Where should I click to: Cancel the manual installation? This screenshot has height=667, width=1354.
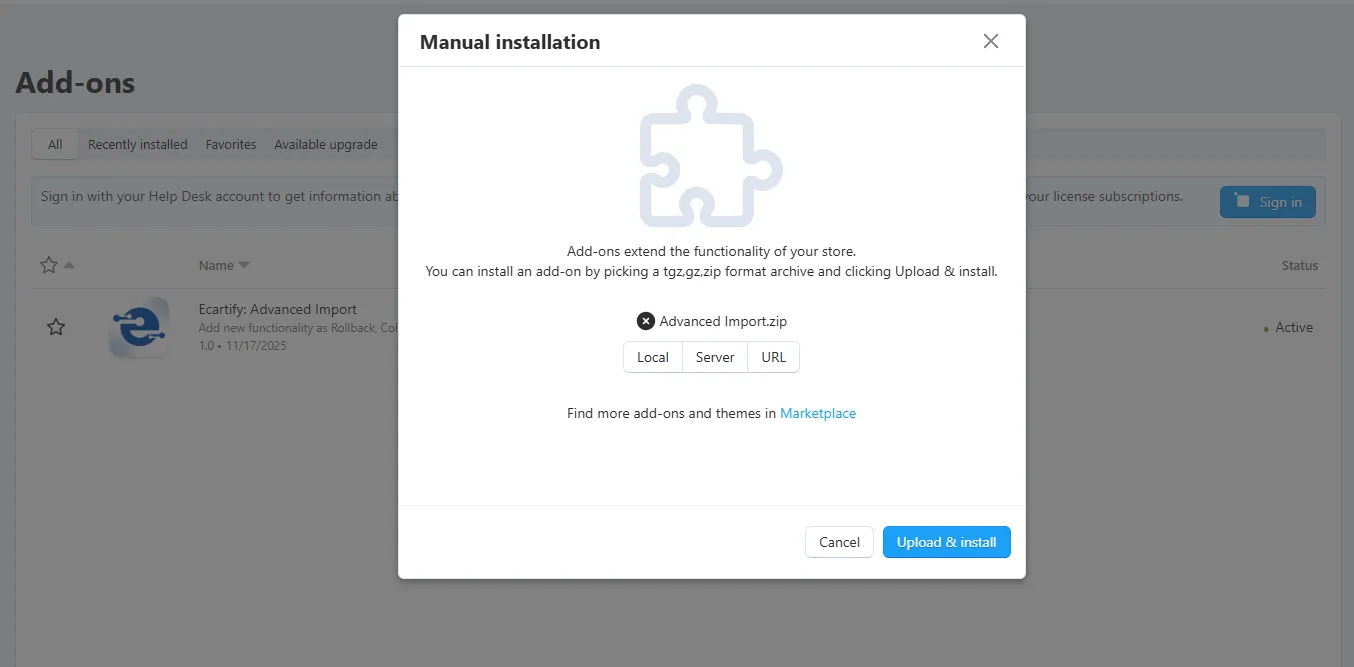(839, 542)
